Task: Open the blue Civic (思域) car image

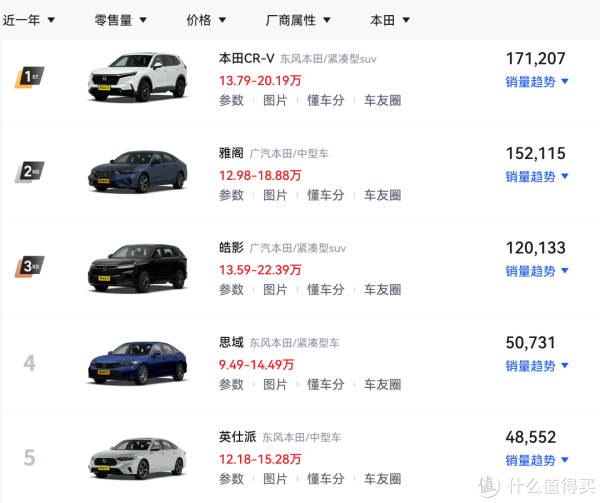Action: tap(138, 361)
